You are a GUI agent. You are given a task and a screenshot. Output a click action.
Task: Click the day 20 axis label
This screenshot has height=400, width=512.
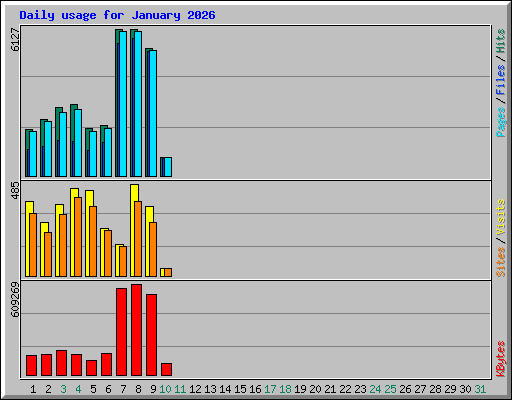pyautogui.click(x=315, y=389)
